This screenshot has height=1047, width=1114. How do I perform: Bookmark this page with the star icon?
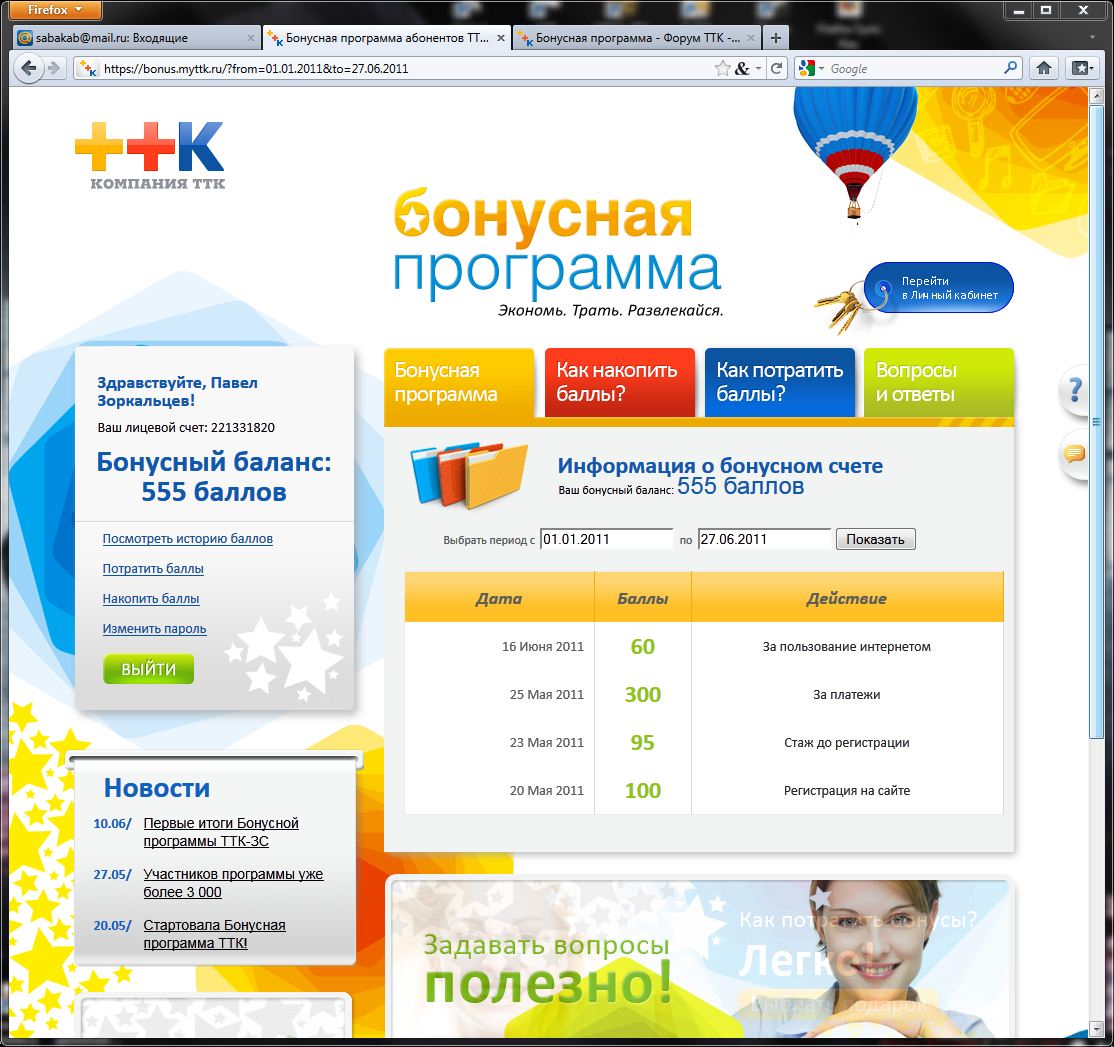click(x=723, y=68)
